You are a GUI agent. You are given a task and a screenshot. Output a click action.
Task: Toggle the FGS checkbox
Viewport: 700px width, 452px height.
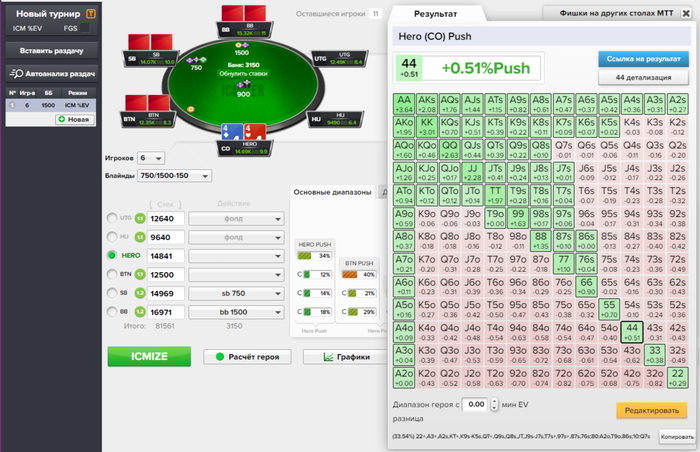84,28
